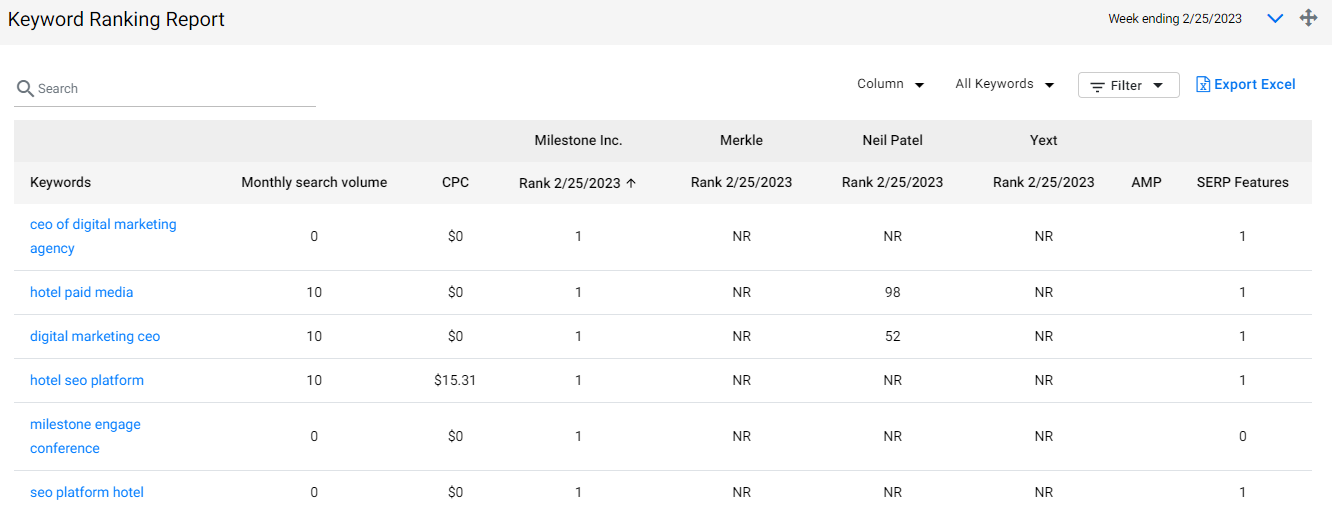This screenshot has width=1332, height=510.
Task: Open the All Keywords dropdown
Action: [x=1005, y=84]
